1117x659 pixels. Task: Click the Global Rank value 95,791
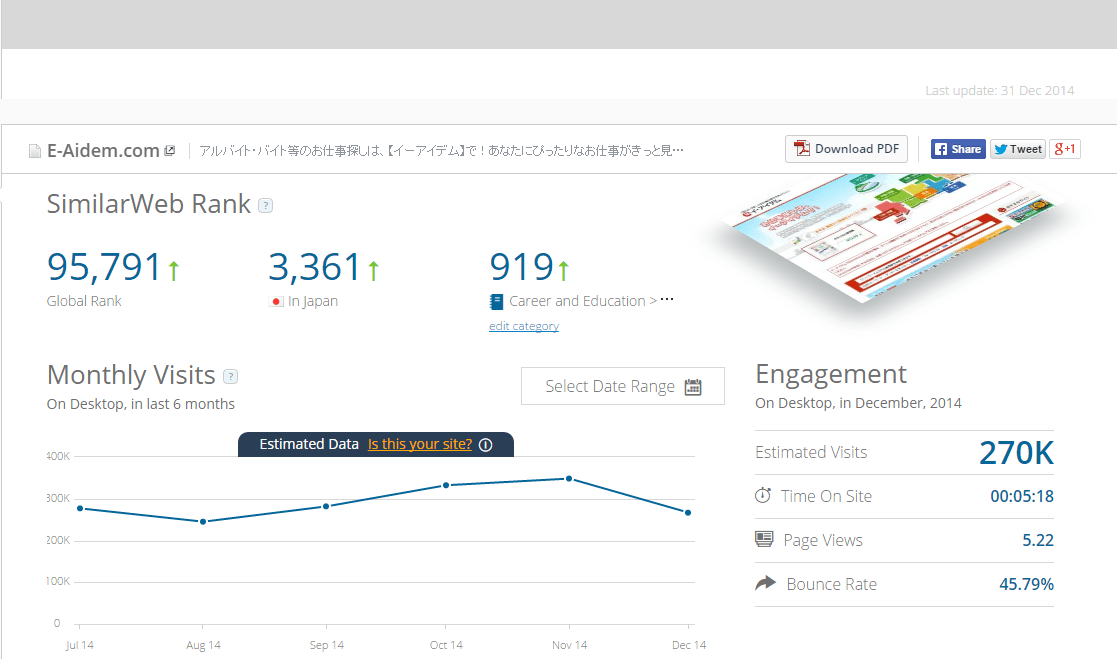coord(105,267)
